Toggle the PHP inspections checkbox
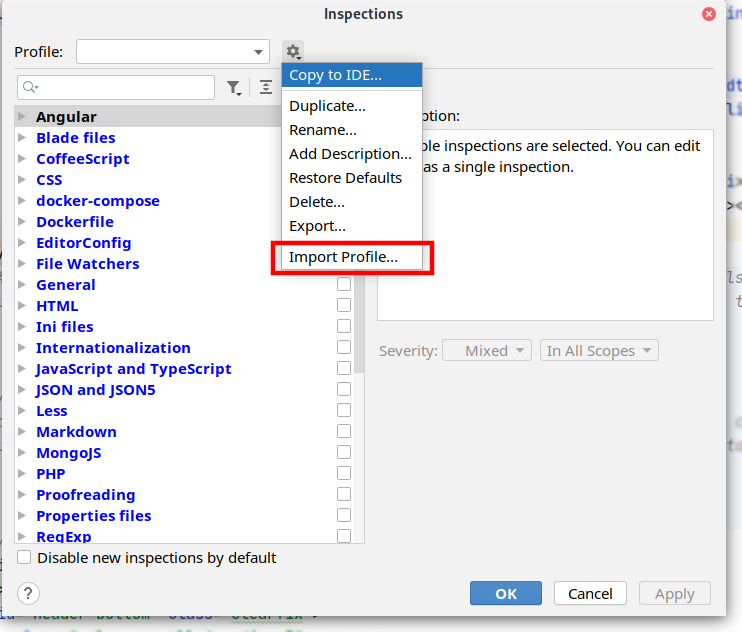742x632 pixels. pos(344,474)
